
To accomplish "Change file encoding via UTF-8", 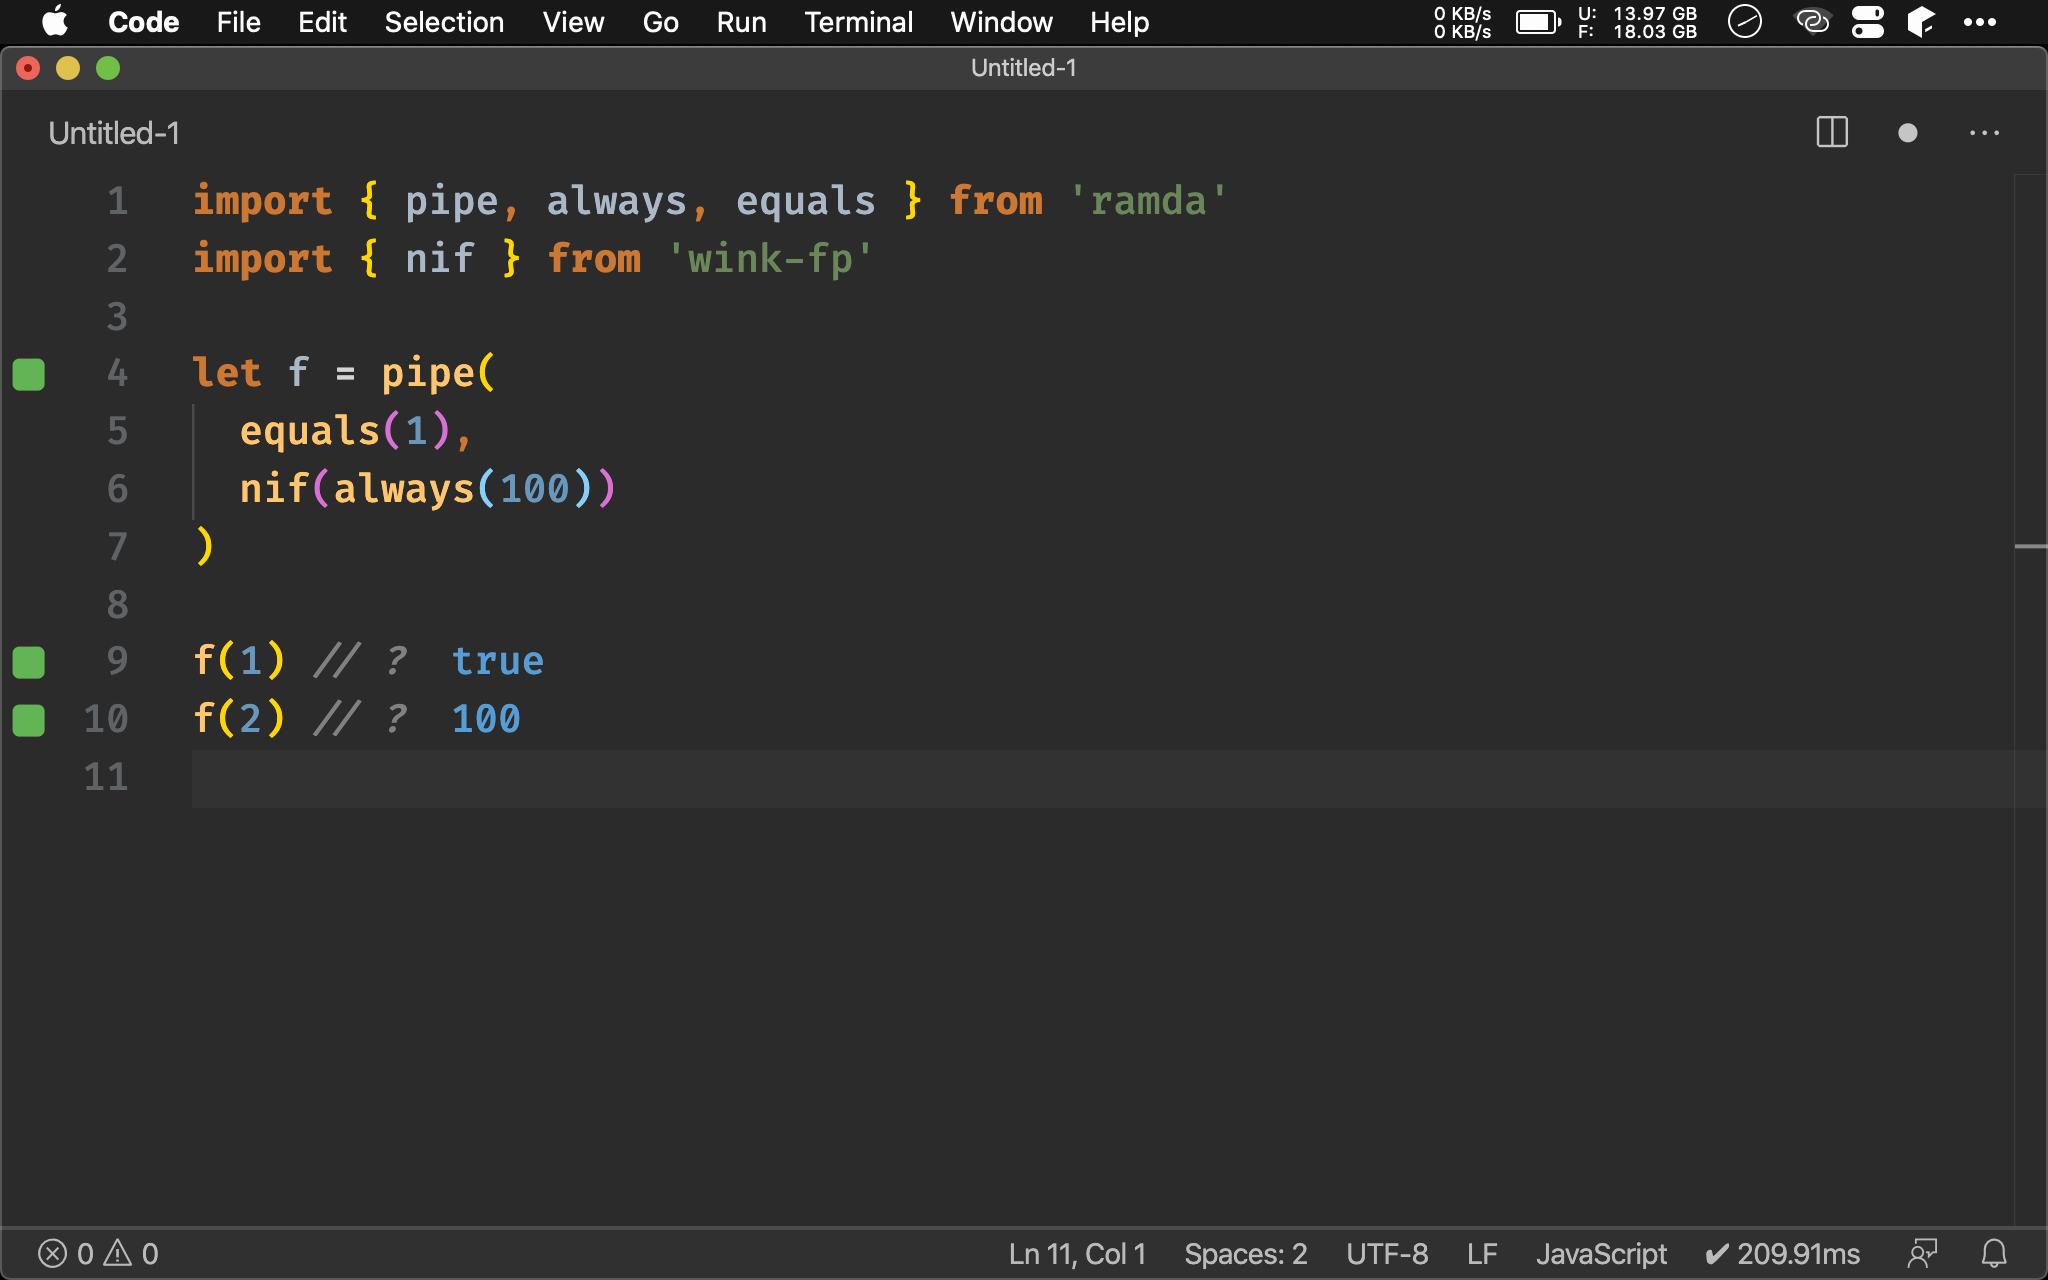I will click(1387, 1254).
